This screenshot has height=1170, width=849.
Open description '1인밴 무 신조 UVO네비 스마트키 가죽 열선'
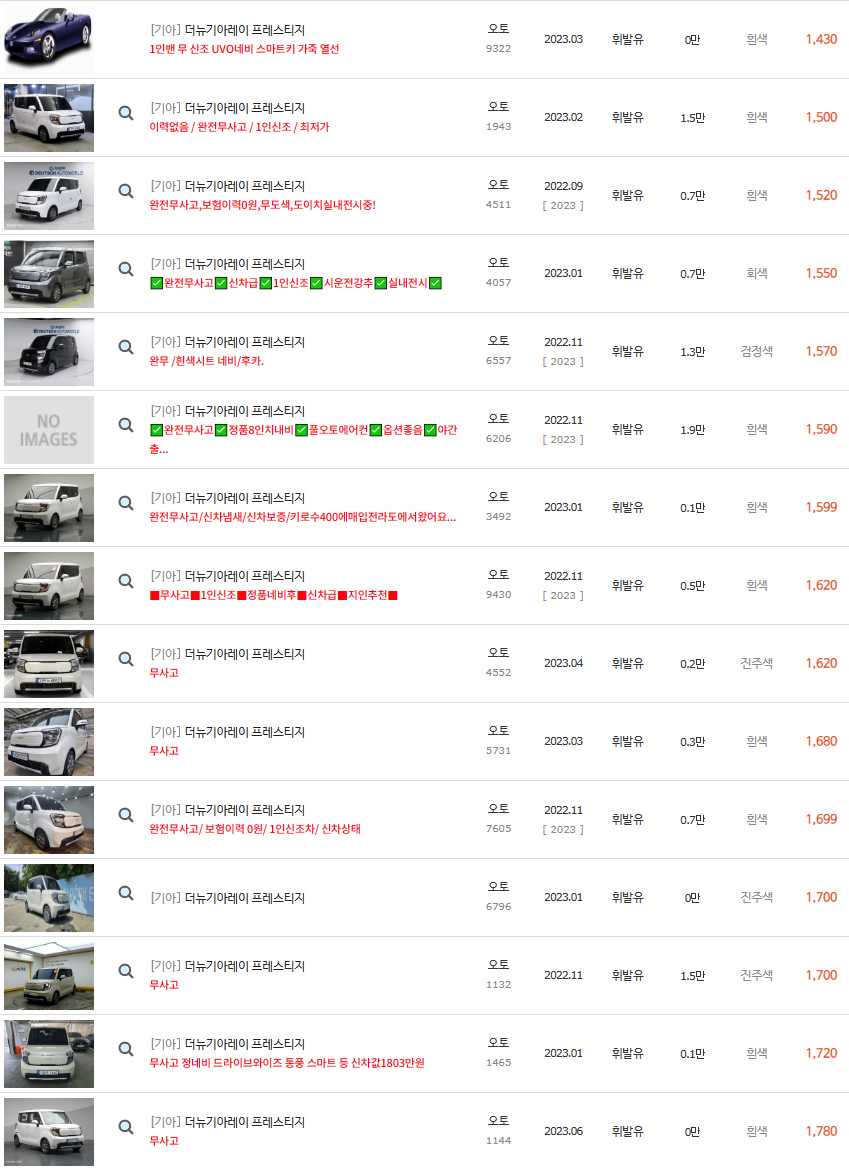pos(244,49)
